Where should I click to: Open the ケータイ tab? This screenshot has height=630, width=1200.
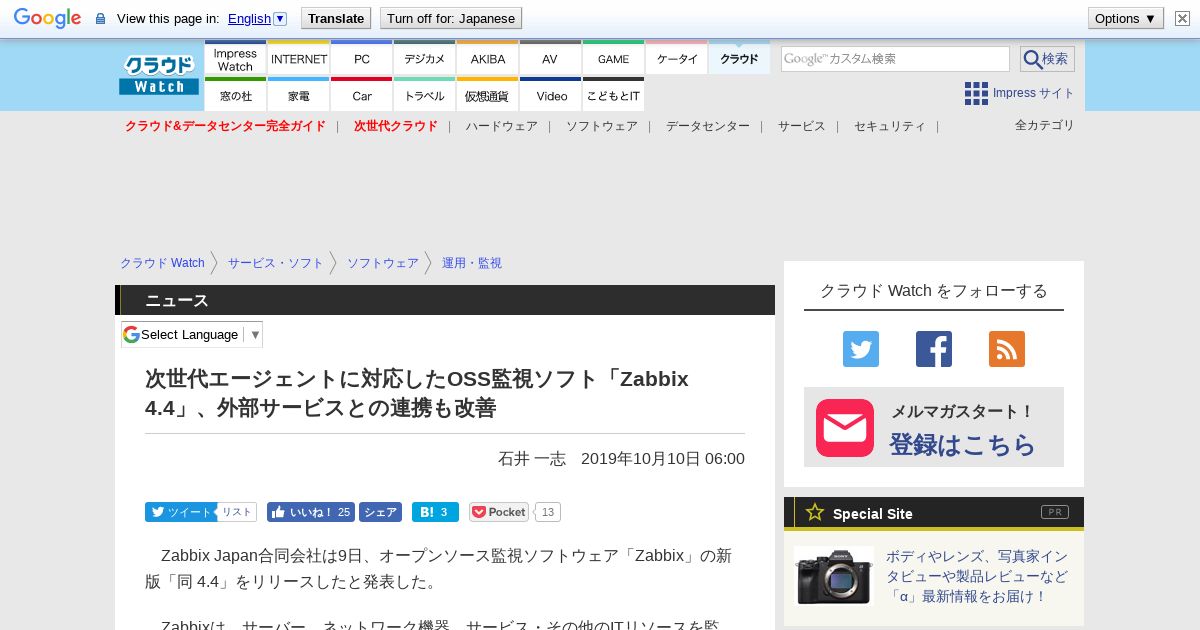(676, 59)
